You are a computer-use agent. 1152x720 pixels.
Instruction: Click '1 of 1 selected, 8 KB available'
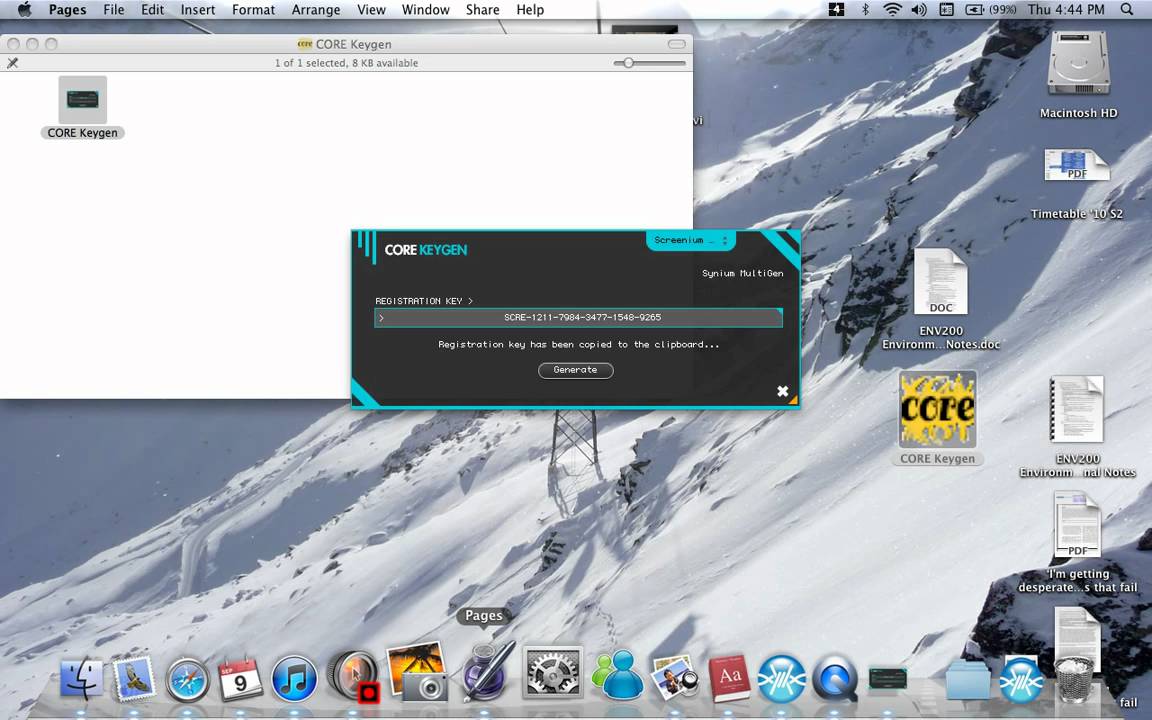point(346,63)
